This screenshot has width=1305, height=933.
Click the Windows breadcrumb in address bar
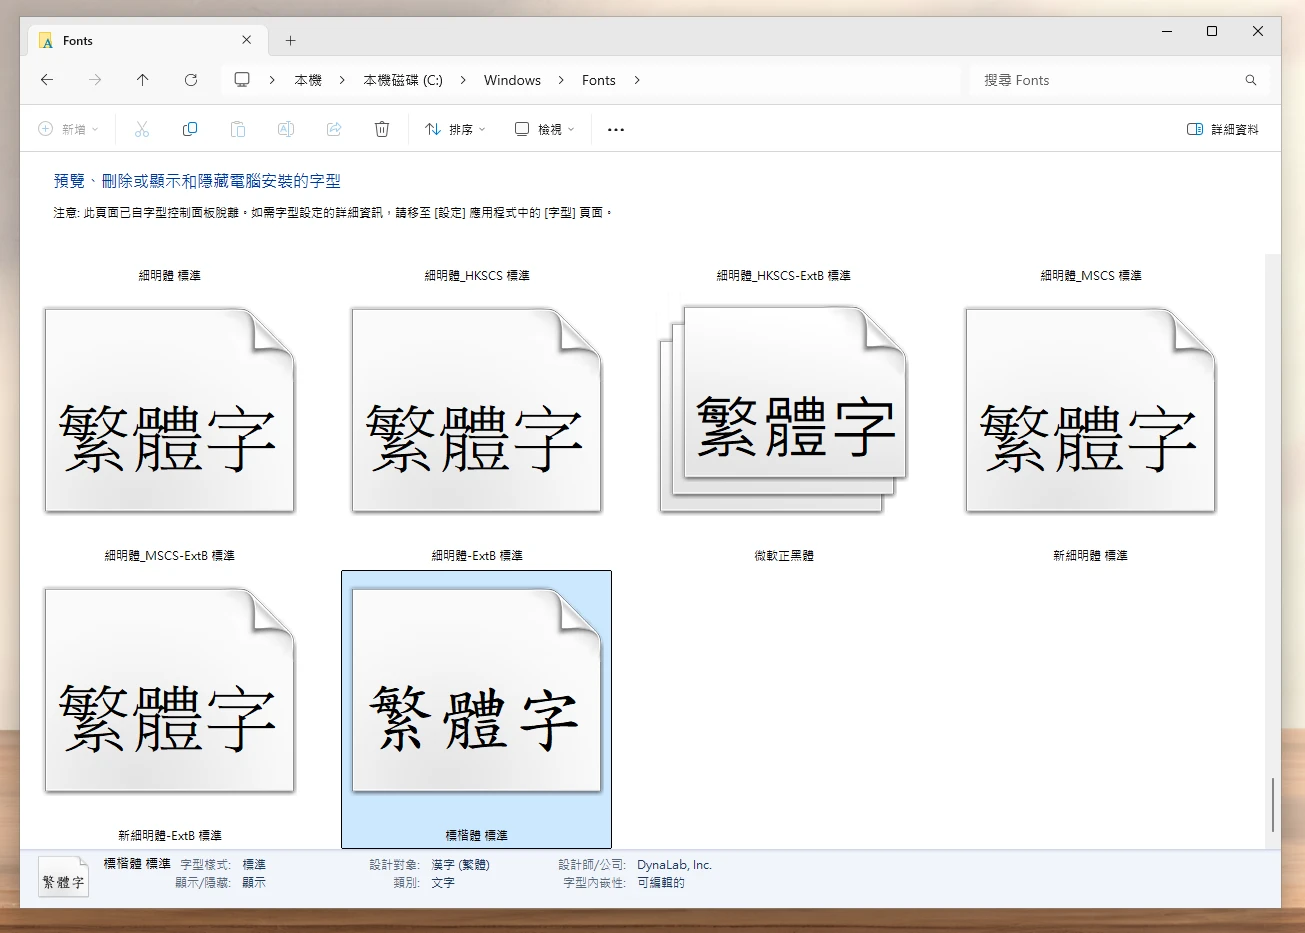pyautogui.click(x=512, y=80)
